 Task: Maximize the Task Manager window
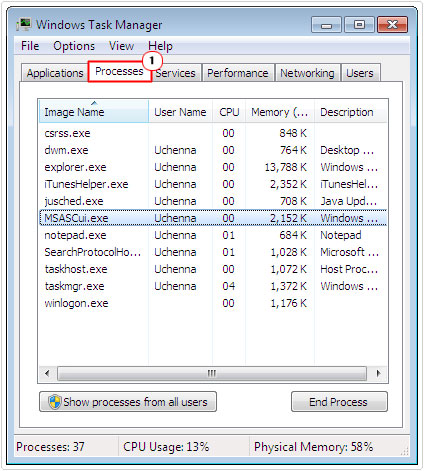pyautogui.click(x=359, y=25)
